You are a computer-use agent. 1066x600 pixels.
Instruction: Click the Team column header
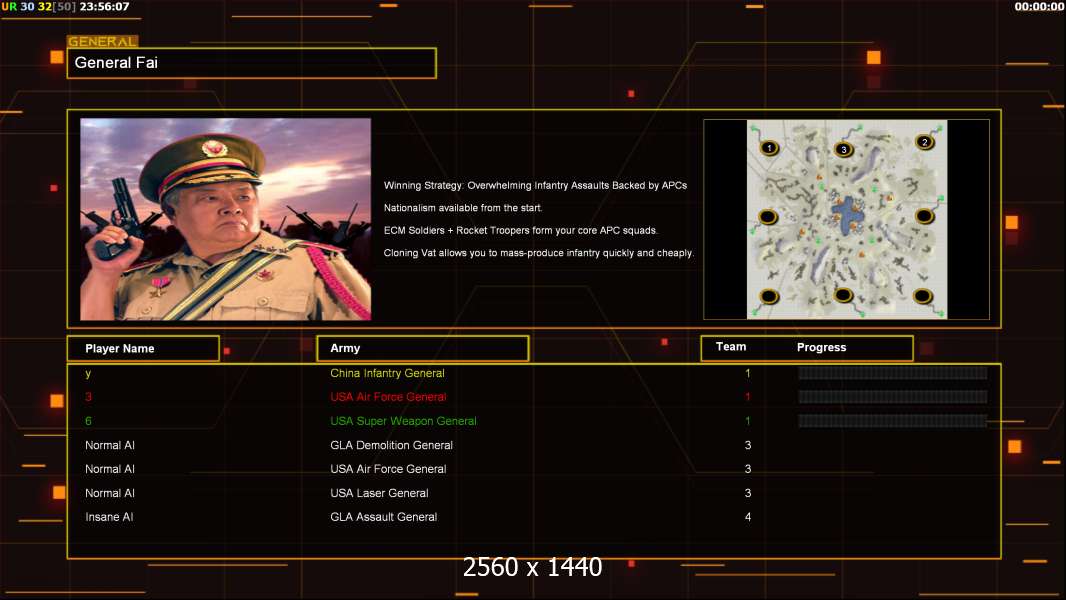(731, 347)
